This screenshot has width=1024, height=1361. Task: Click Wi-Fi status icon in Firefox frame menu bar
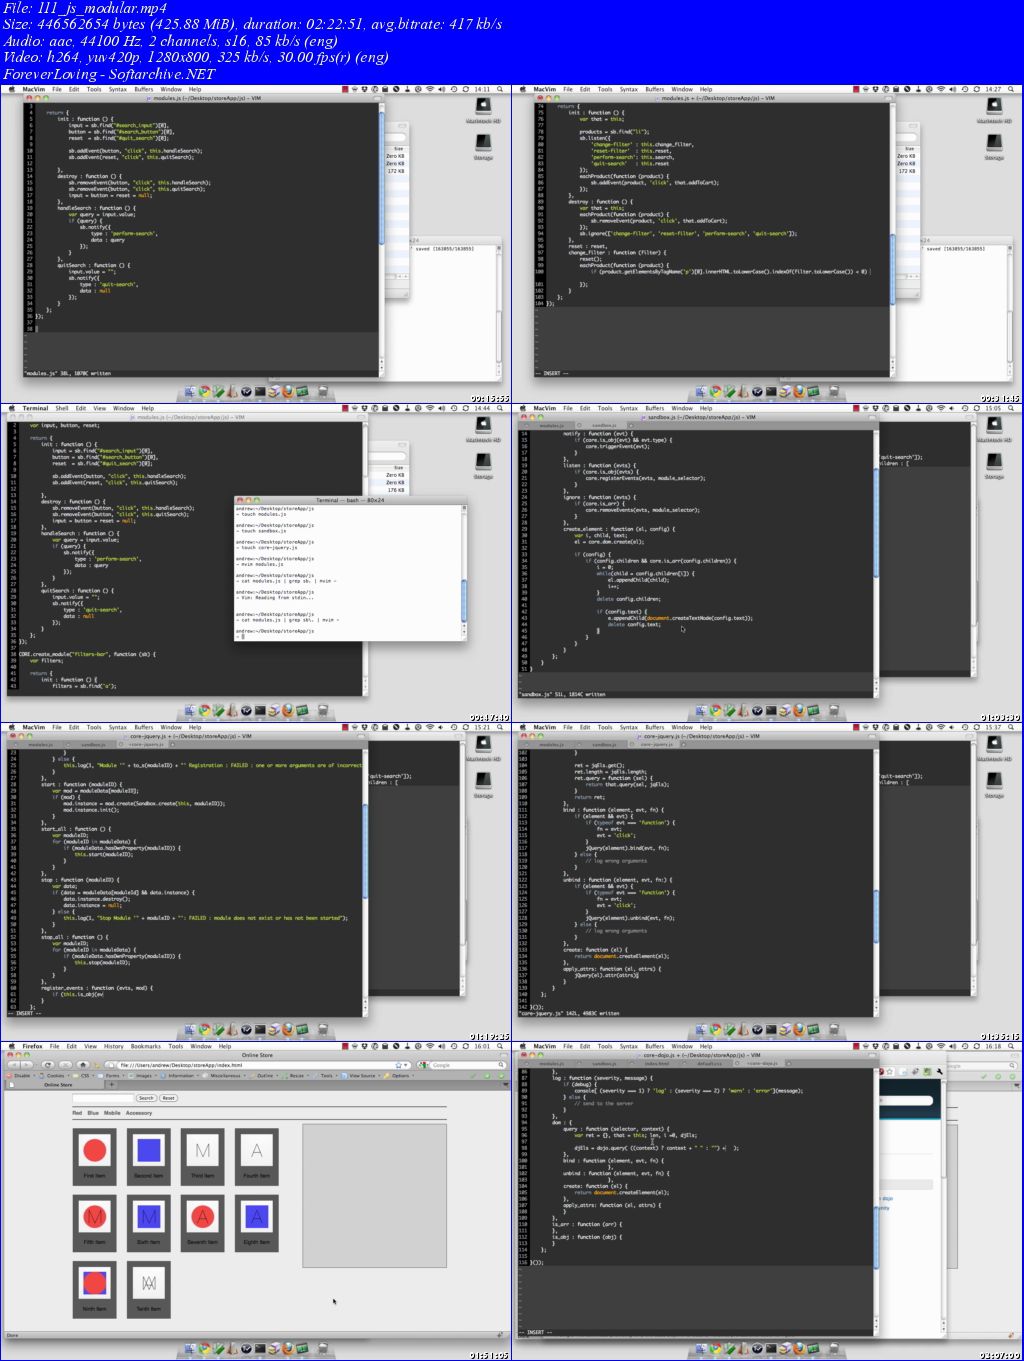[429, 1046]
